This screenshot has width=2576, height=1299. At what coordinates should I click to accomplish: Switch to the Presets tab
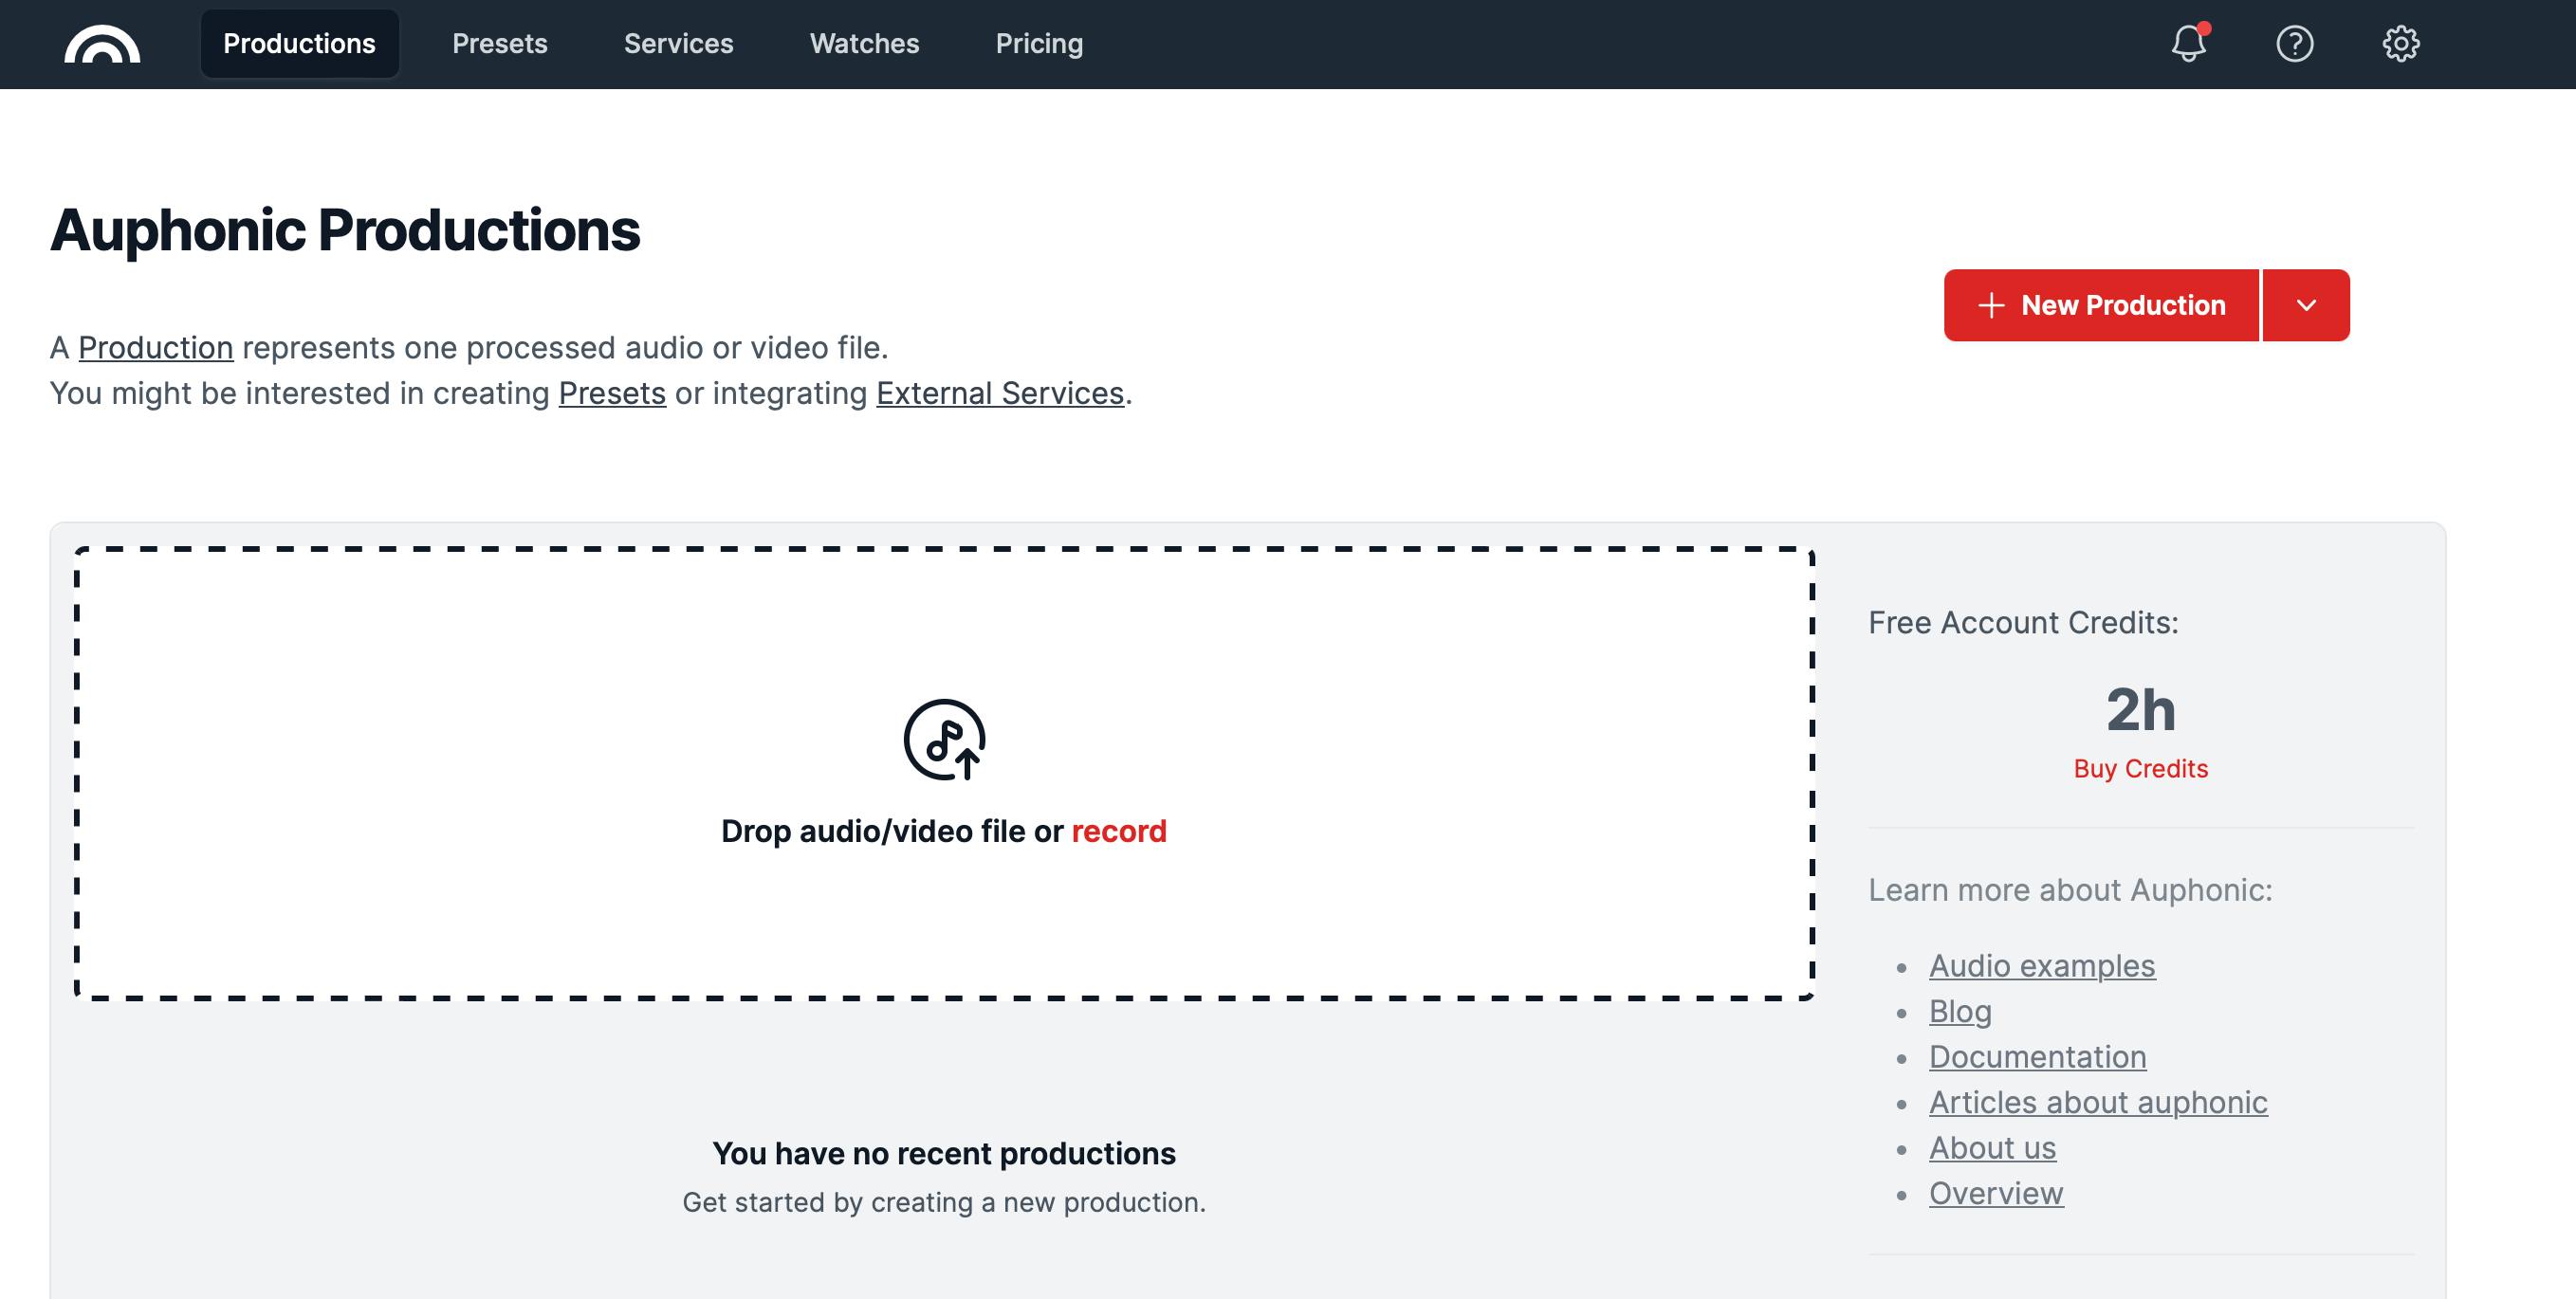tap(499, 44)
